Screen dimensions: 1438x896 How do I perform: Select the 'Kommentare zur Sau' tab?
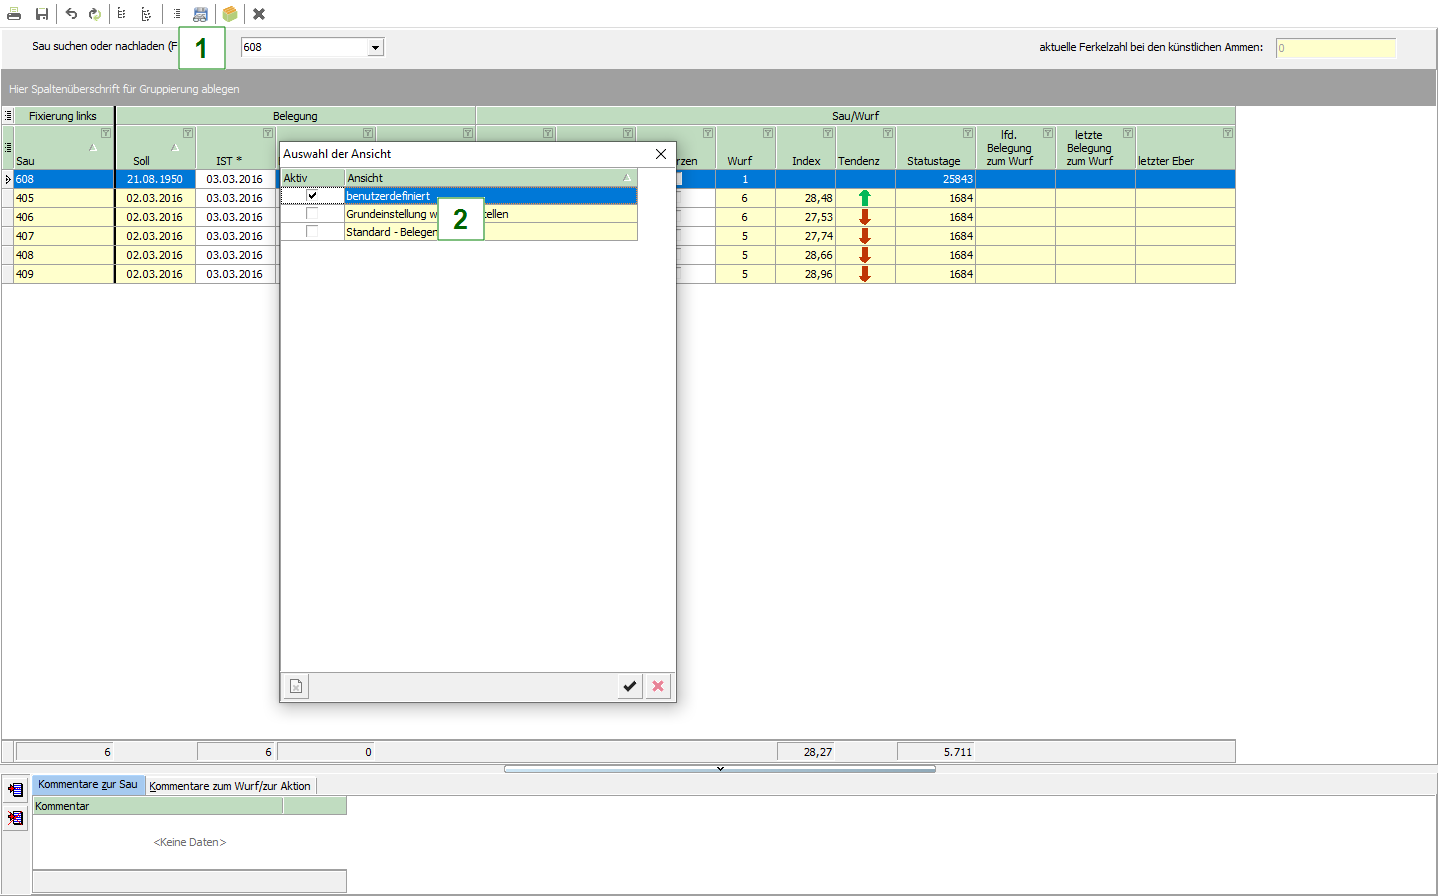[x=88, y=785]
